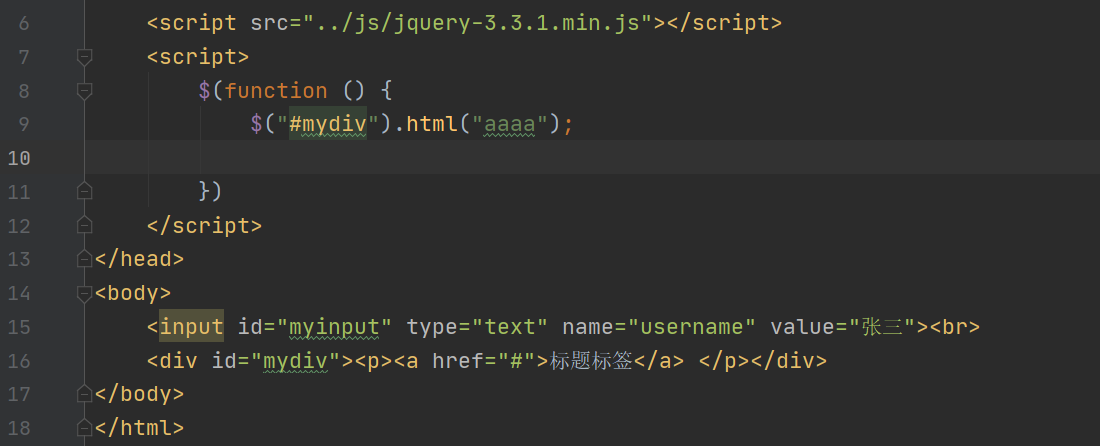Click the 标题标签 link text
This screenshot has height=446, width=1100.
pyautogui.click(x=591, y=360)
